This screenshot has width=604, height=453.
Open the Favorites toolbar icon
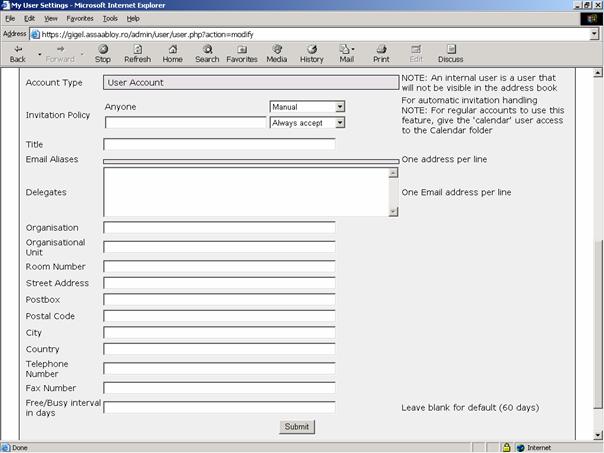point(241,49)
